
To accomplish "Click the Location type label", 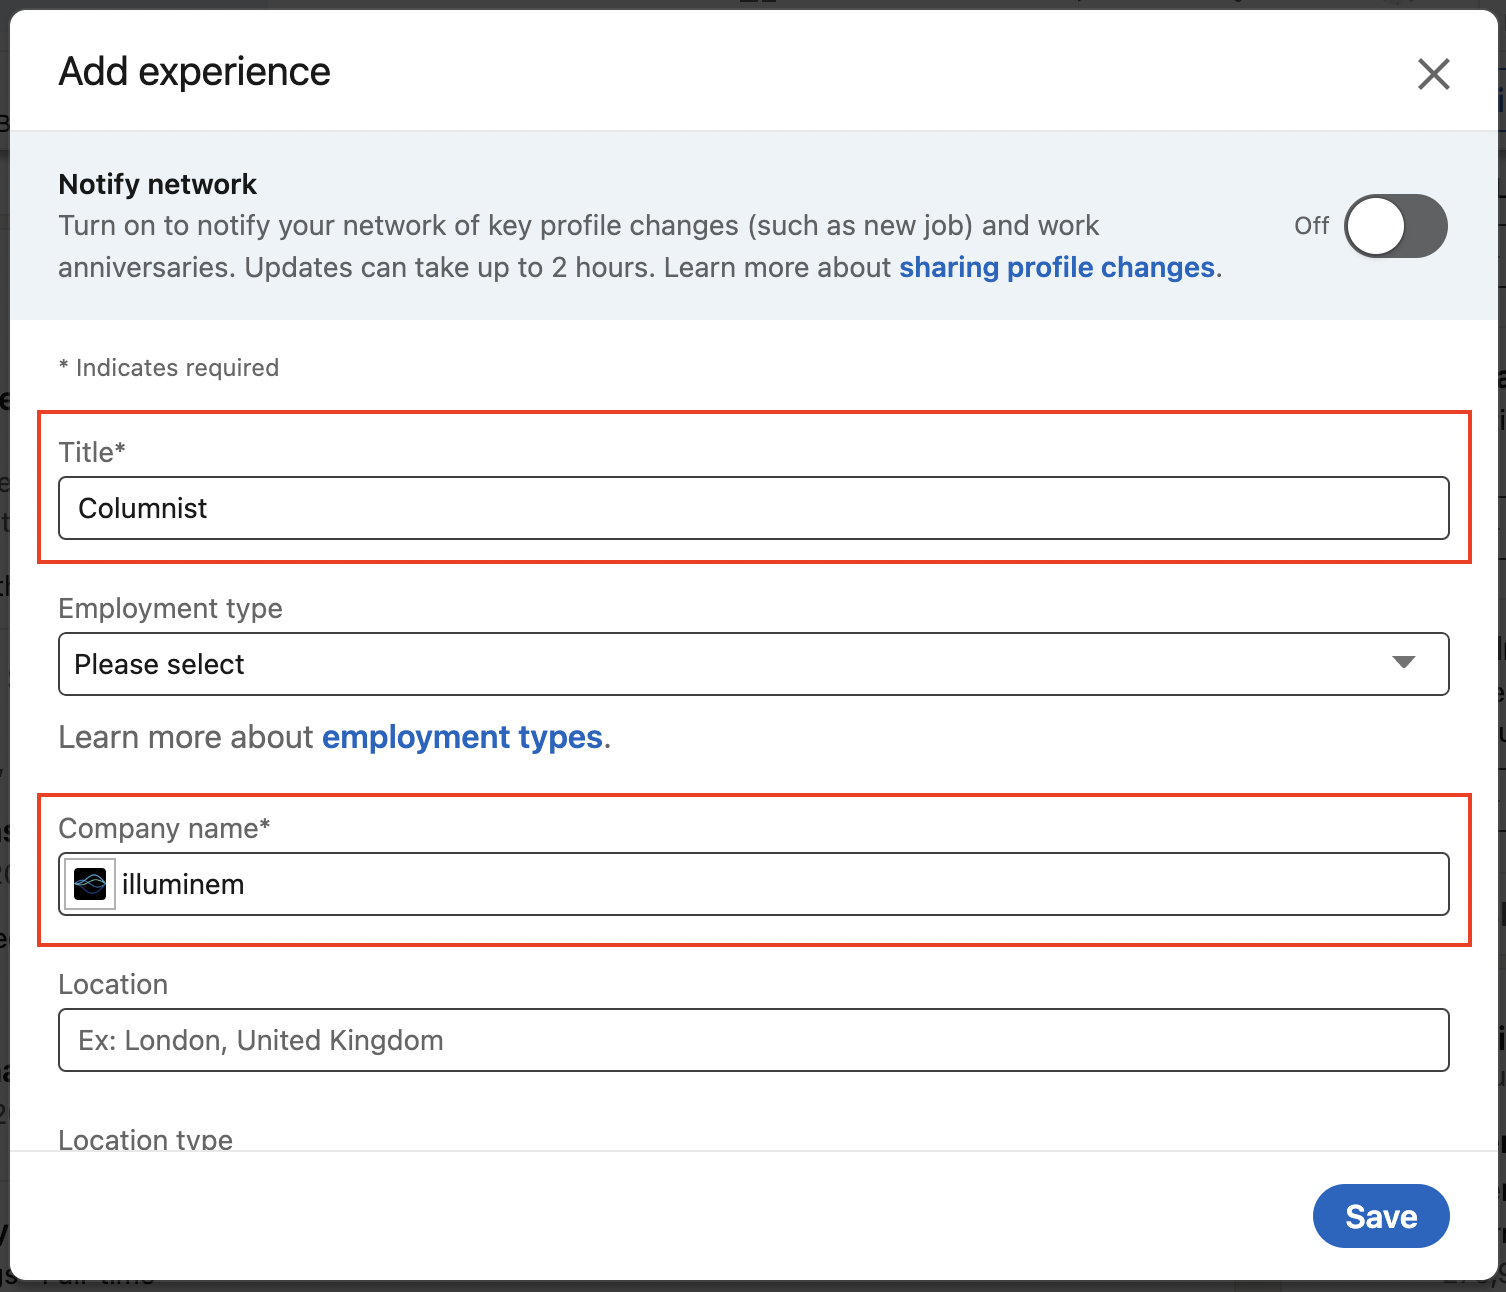I will tap(145, 1139).
